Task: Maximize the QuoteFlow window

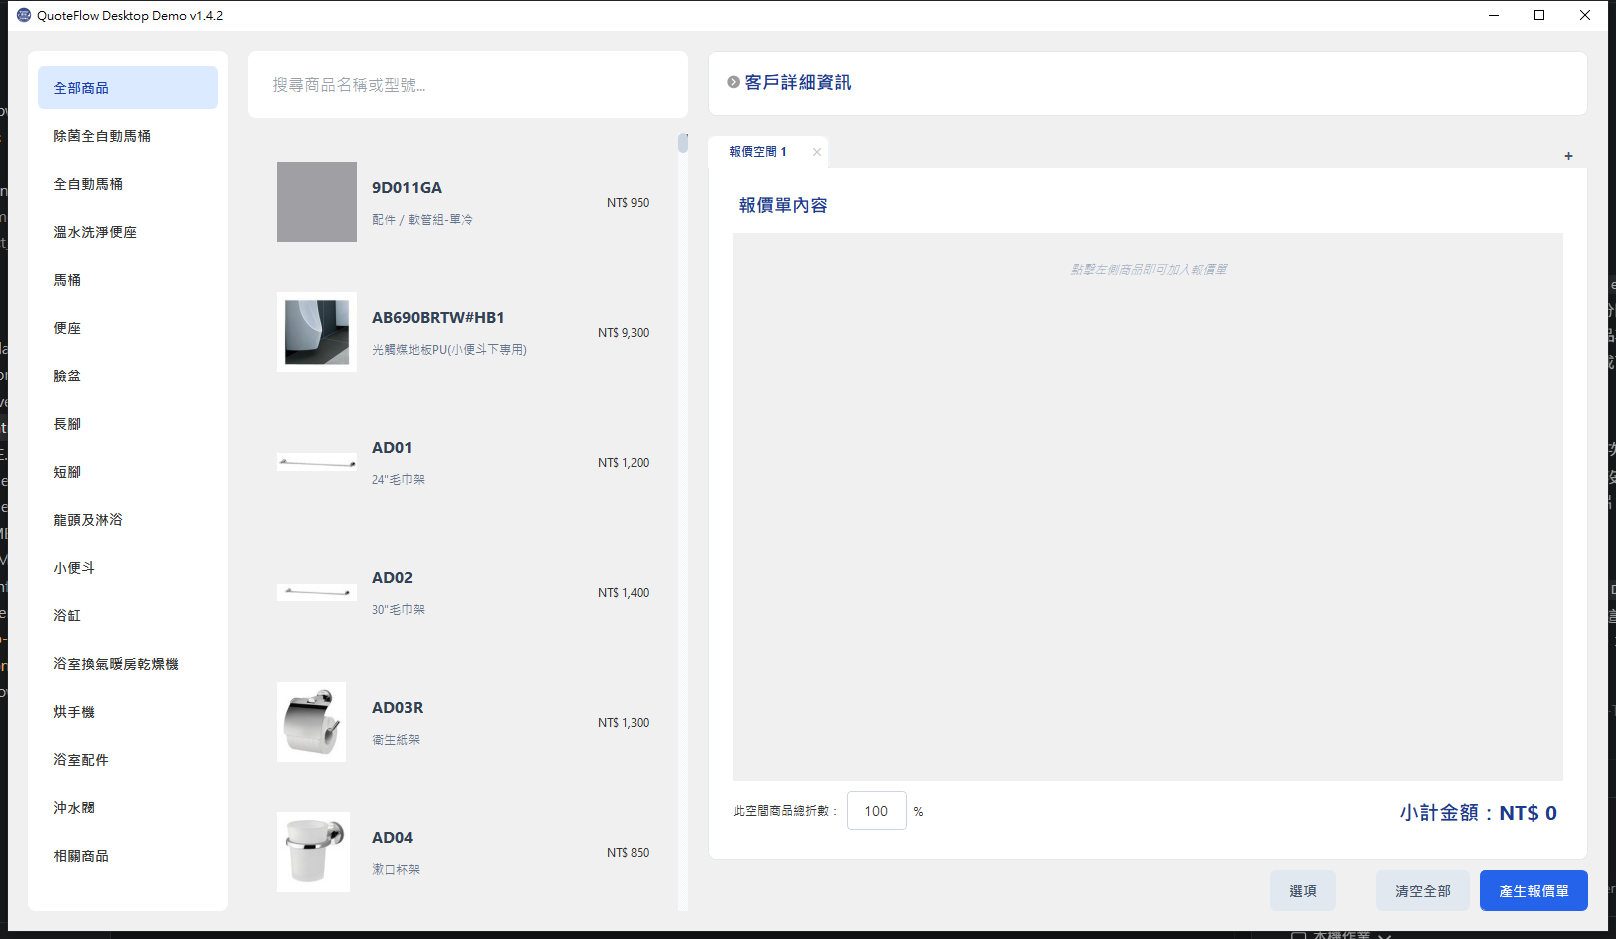Action: tap(1539, 15)
